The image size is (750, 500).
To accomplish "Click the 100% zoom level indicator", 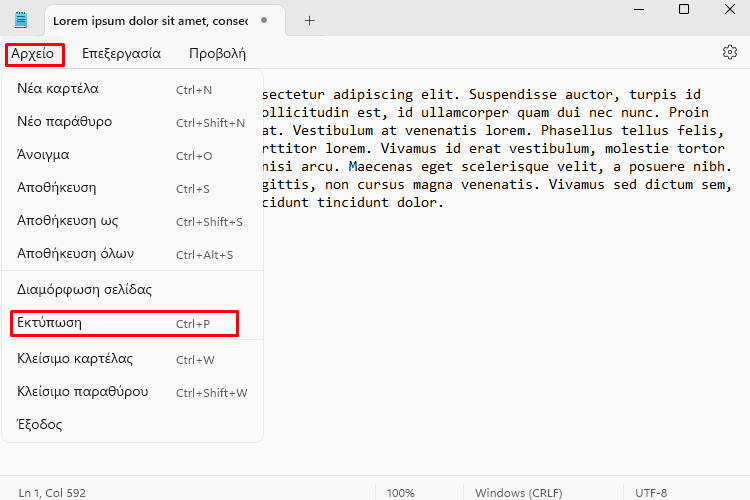I will [x=401, y=492].
